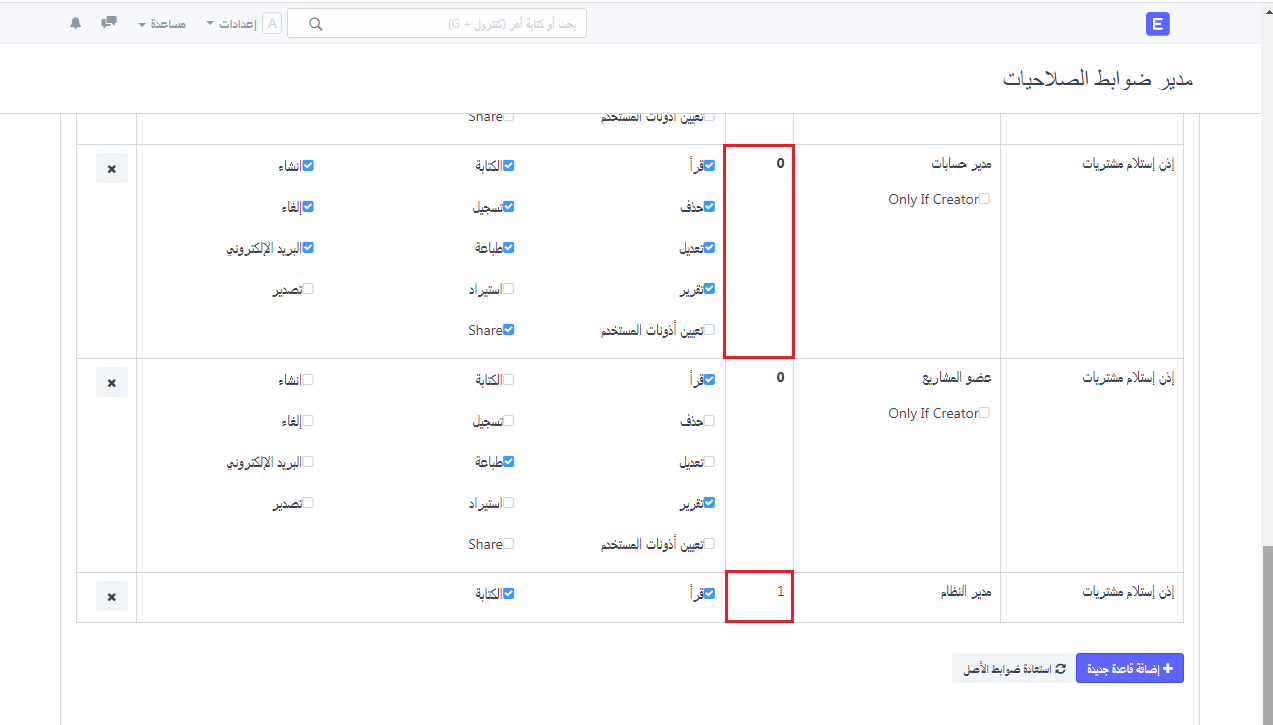Toggle طباعة checkbox for مدير حسابات
Viewport: 1273px width, 725px height.
tap(508, 248)
